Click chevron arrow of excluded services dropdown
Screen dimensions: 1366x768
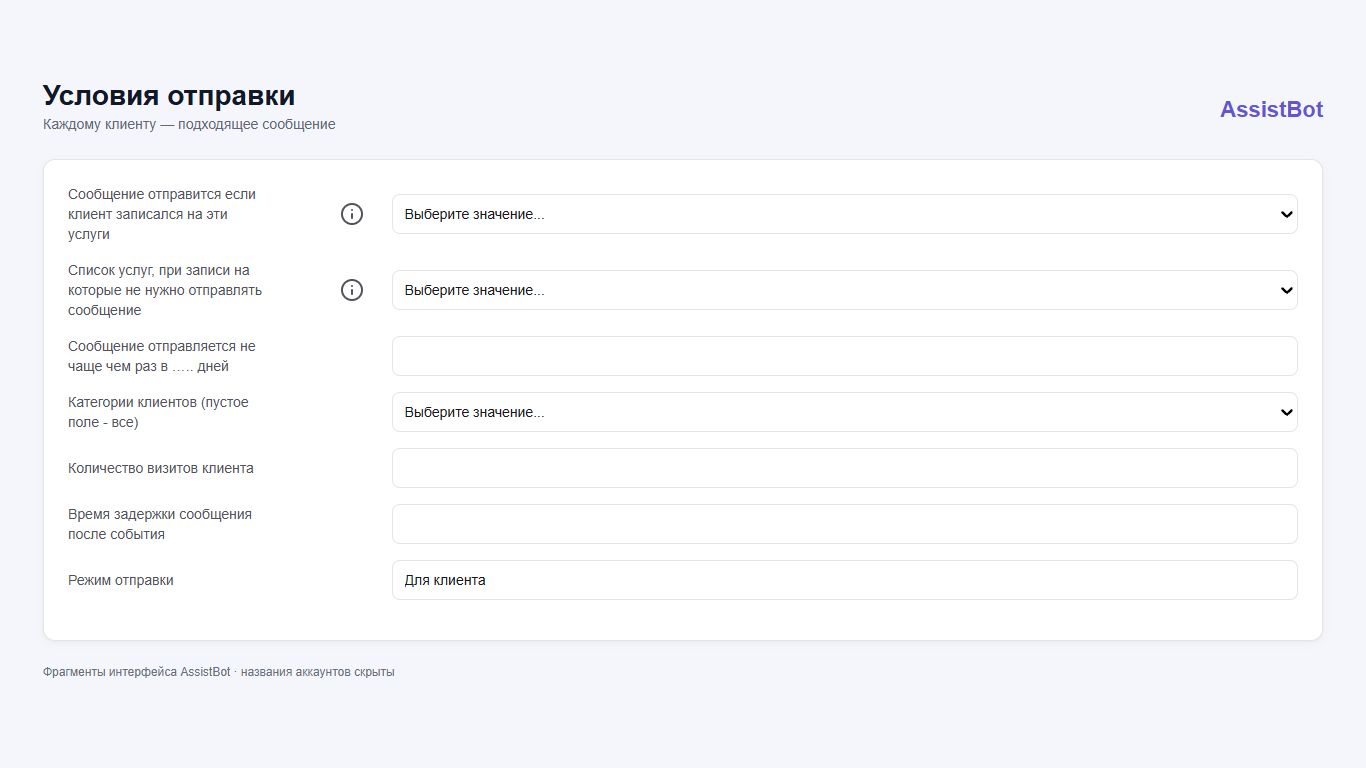coord(1286,290)
